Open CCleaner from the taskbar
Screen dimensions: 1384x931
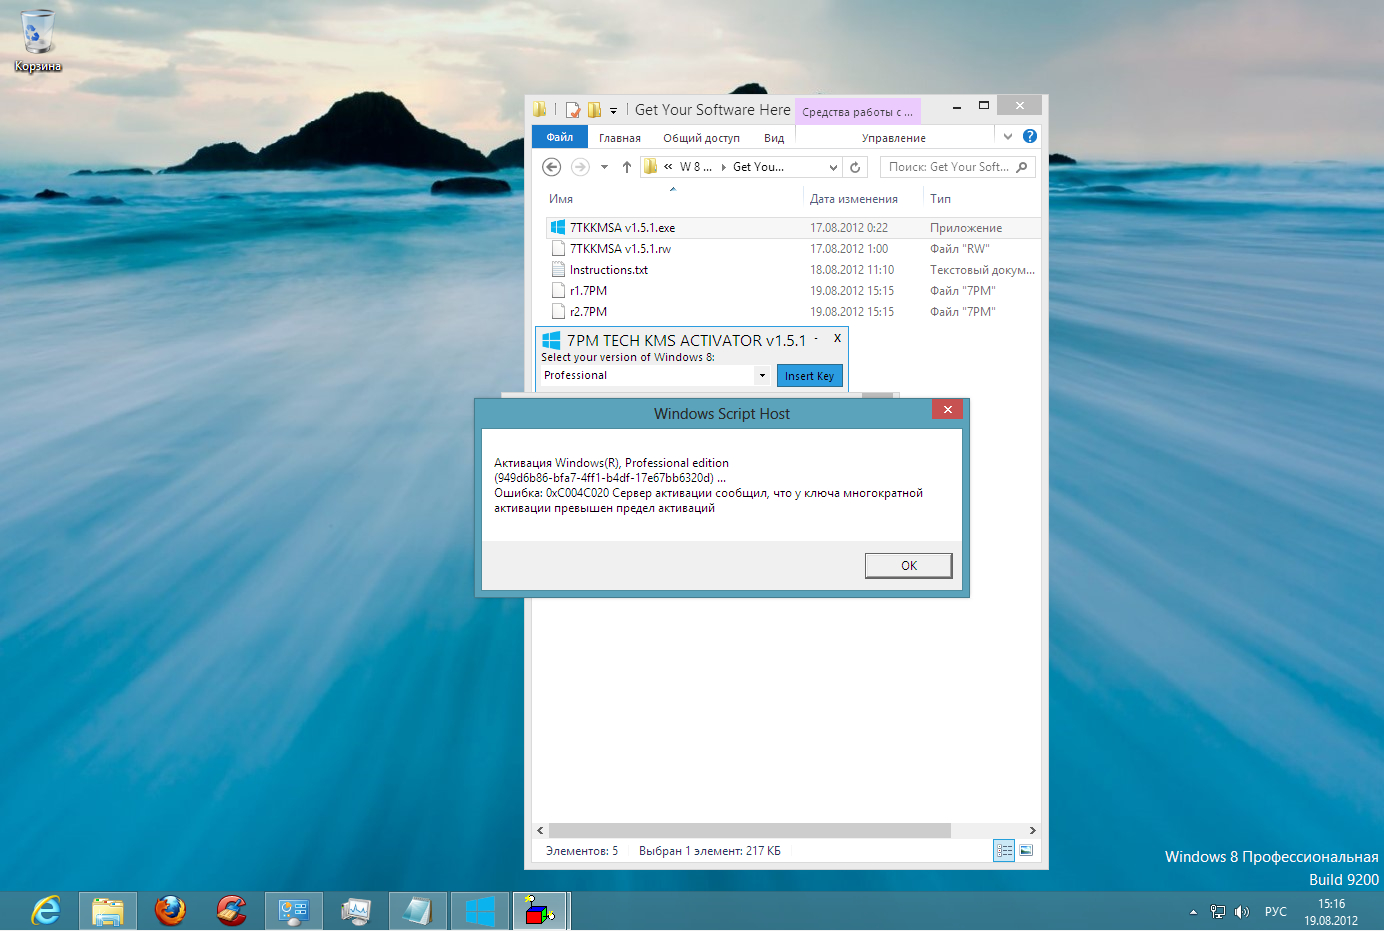[231, 911]
